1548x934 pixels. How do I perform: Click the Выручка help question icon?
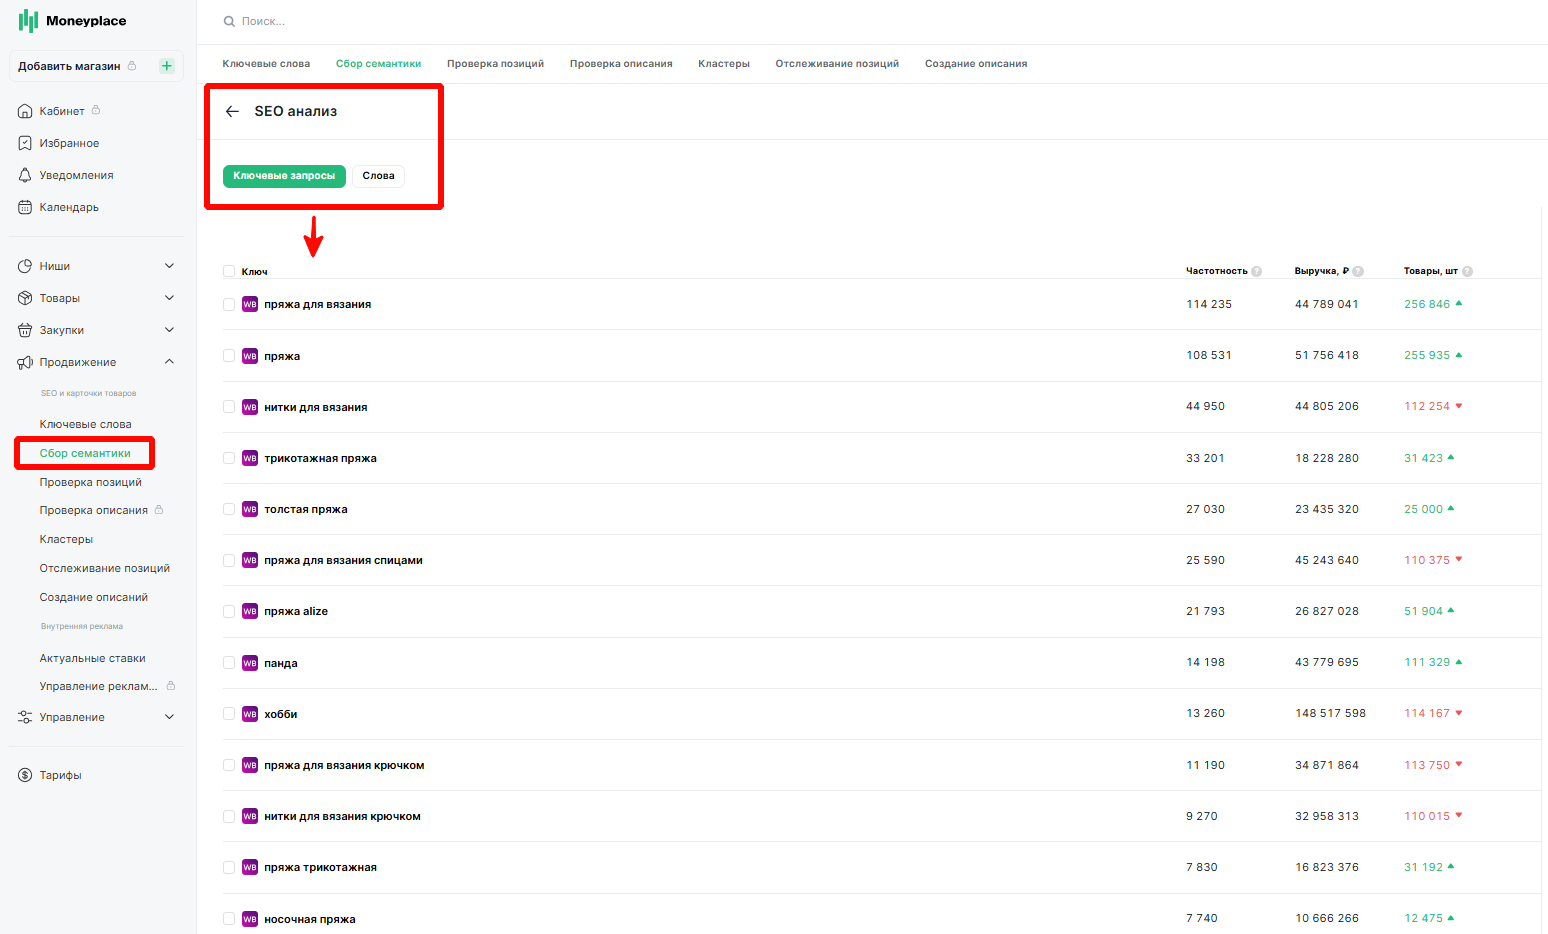[x=1358, y=271]
